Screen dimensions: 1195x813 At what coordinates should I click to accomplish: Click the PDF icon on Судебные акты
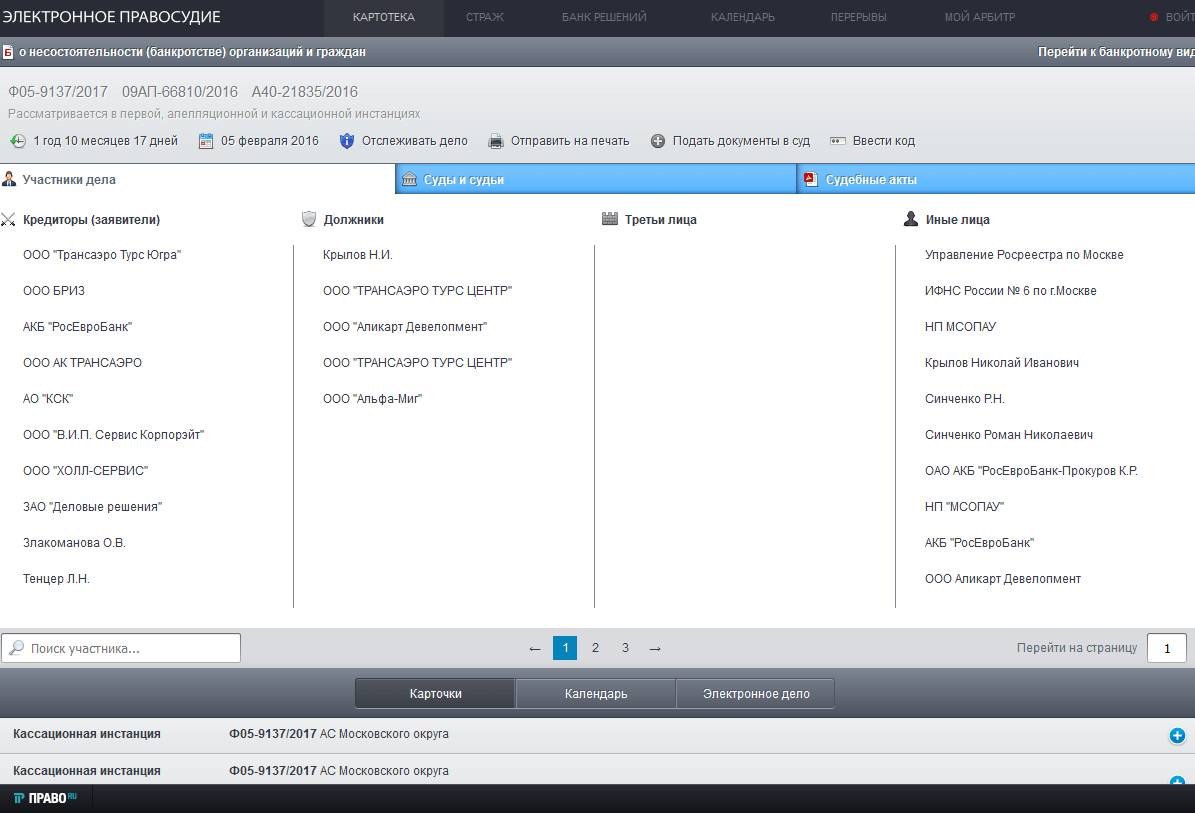point(811,179)
